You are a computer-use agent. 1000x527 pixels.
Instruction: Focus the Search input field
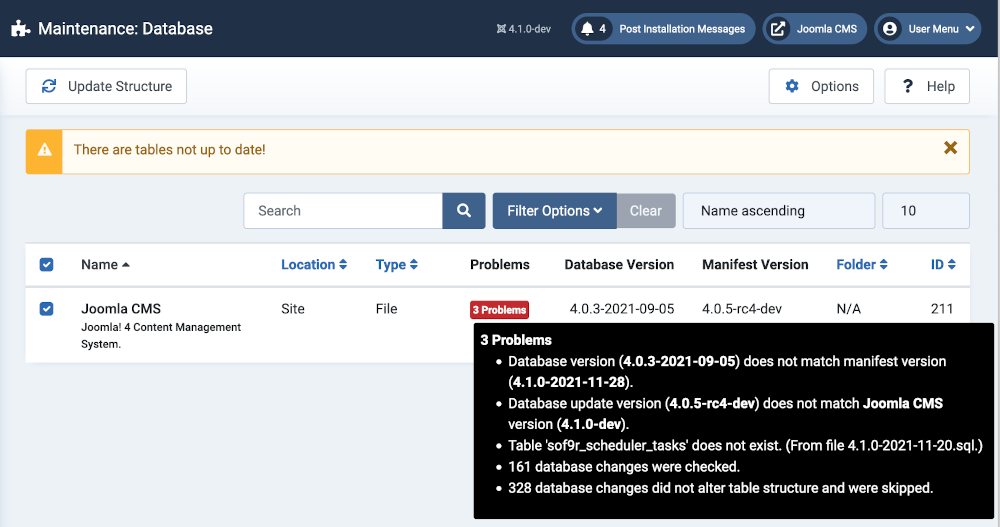(343, 211)
